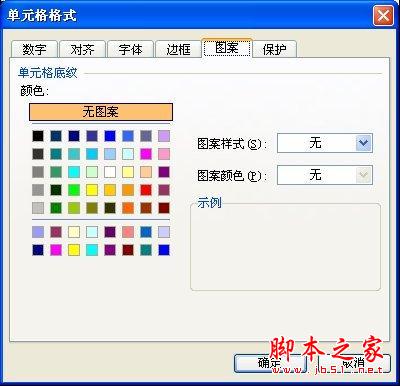Select the 字体 tab
This screenshot has width=400, height=386.
pos(130,49)
